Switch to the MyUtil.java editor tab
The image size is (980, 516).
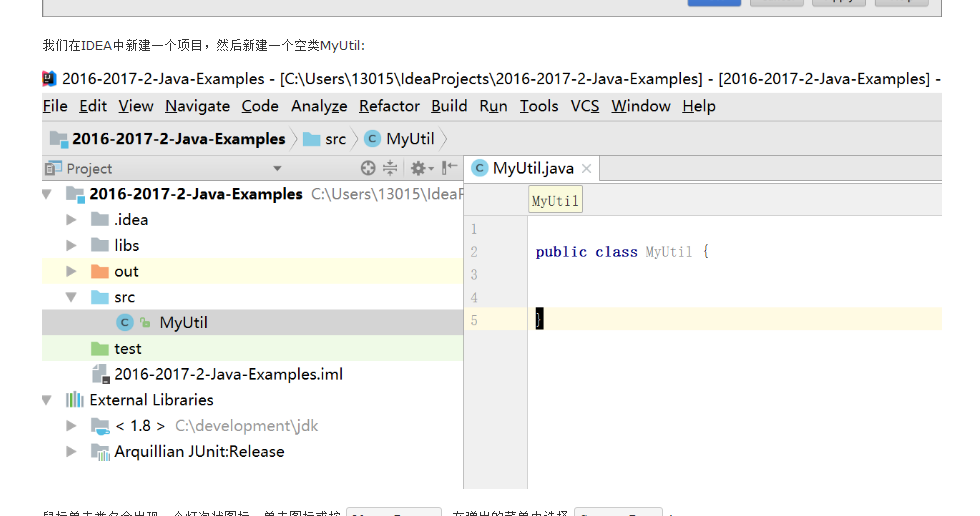coord(532,169)
